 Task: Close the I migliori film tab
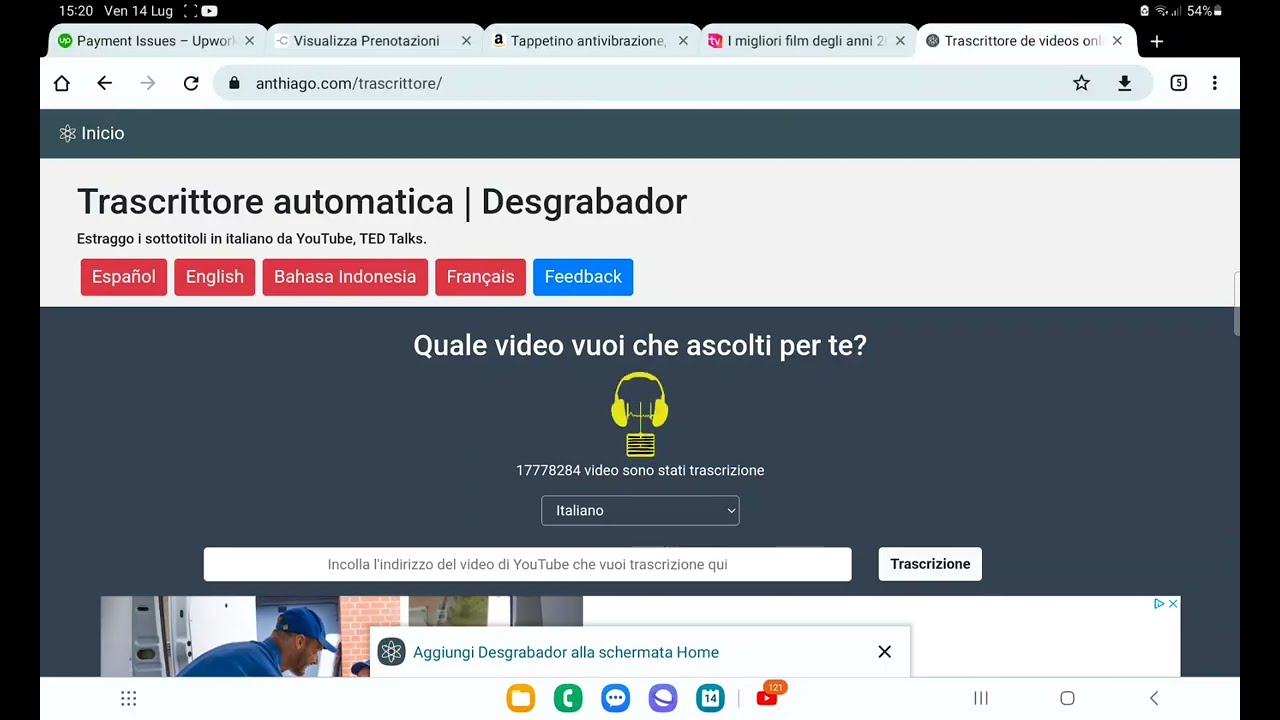(x=900, y=41)
